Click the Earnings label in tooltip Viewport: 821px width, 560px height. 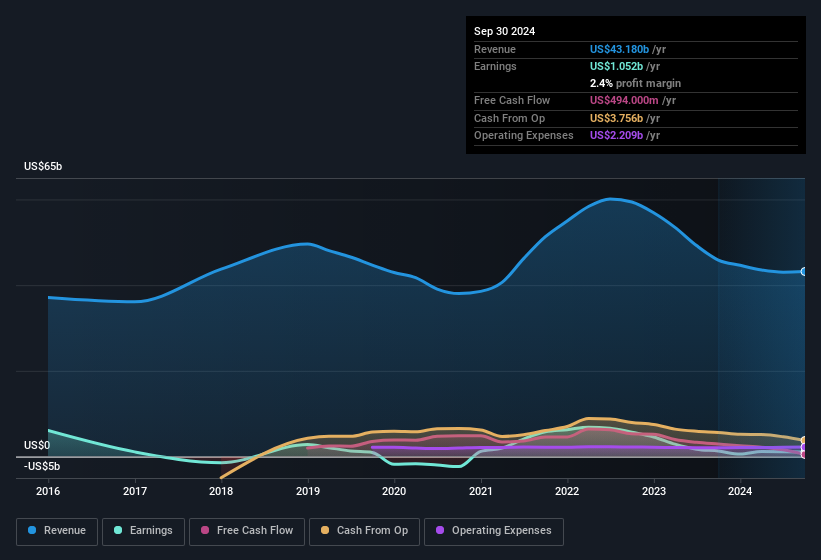tap(495, 66)
